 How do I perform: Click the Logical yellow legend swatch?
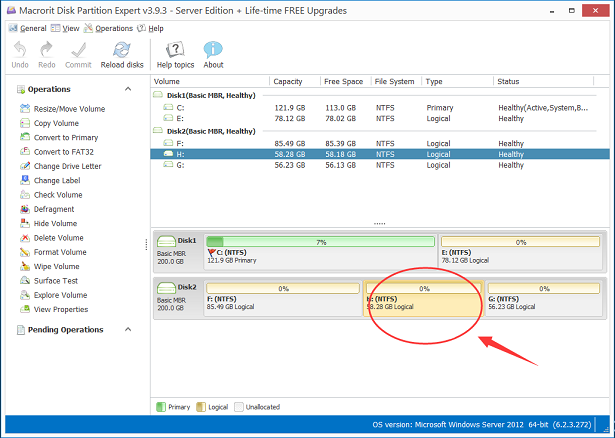[201, 407]
